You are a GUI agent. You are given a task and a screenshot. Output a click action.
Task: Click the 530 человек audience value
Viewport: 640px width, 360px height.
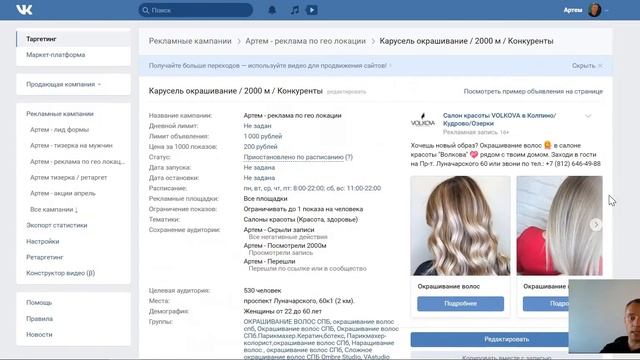(x=262, y=291)
